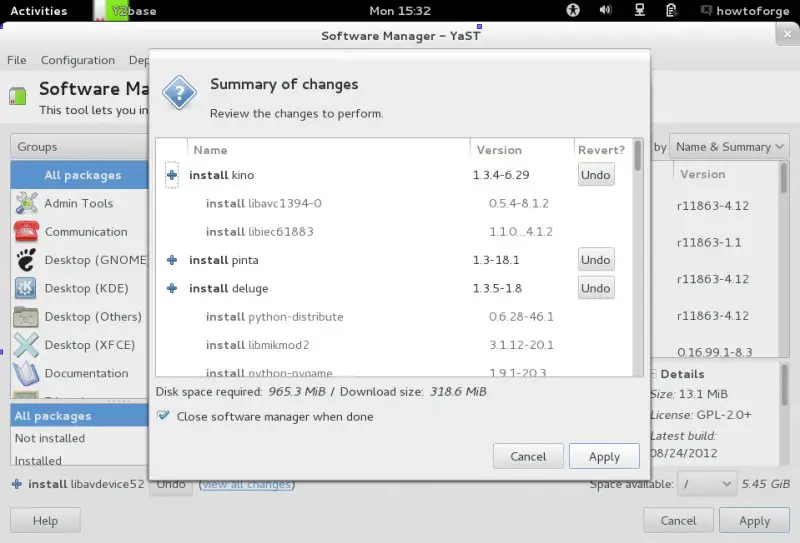Click the plus icon next to install kino
Viewport: 800px width, 543px height.
(x=172, y=175)
